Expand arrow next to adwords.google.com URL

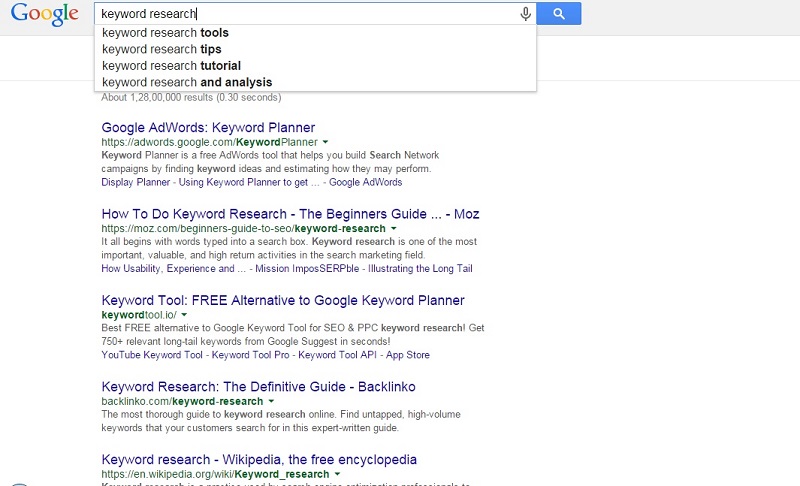[x=326, y=142]
